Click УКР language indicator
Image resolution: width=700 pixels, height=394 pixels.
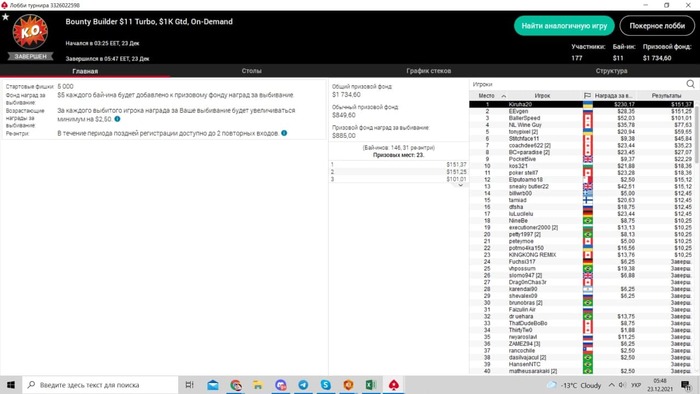tap(636, 385)
